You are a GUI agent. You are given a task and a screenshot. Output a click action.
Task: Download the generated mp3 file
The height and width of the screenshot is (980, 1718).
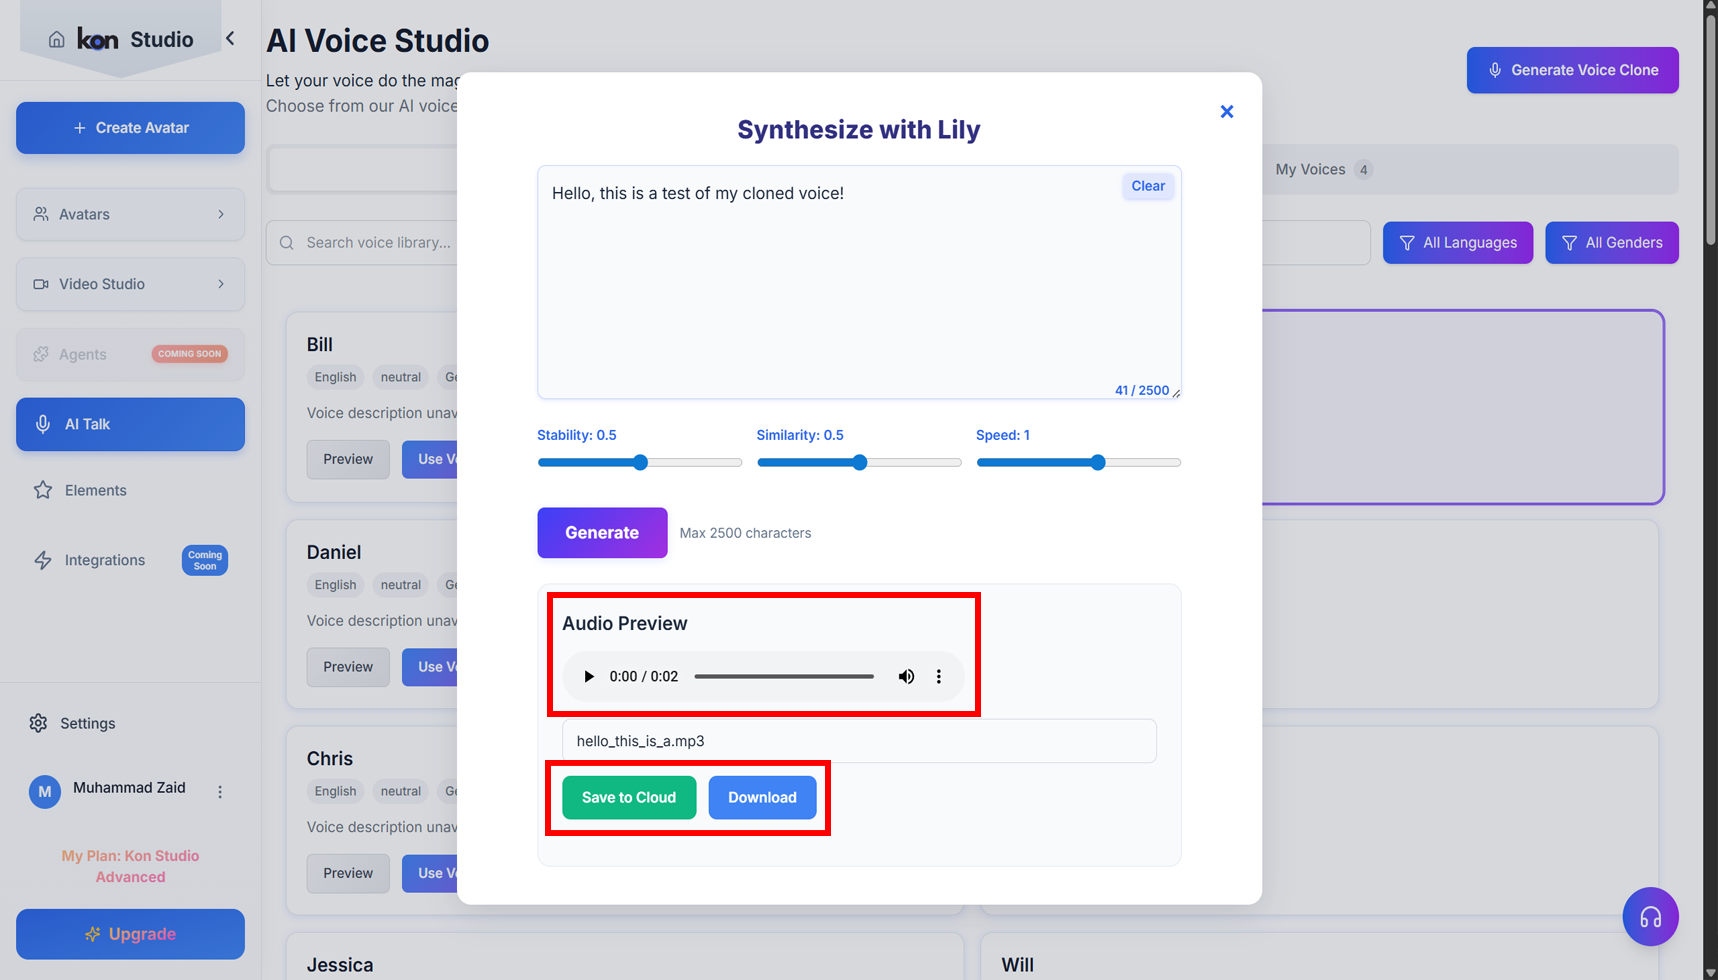(x=762, y=798)
